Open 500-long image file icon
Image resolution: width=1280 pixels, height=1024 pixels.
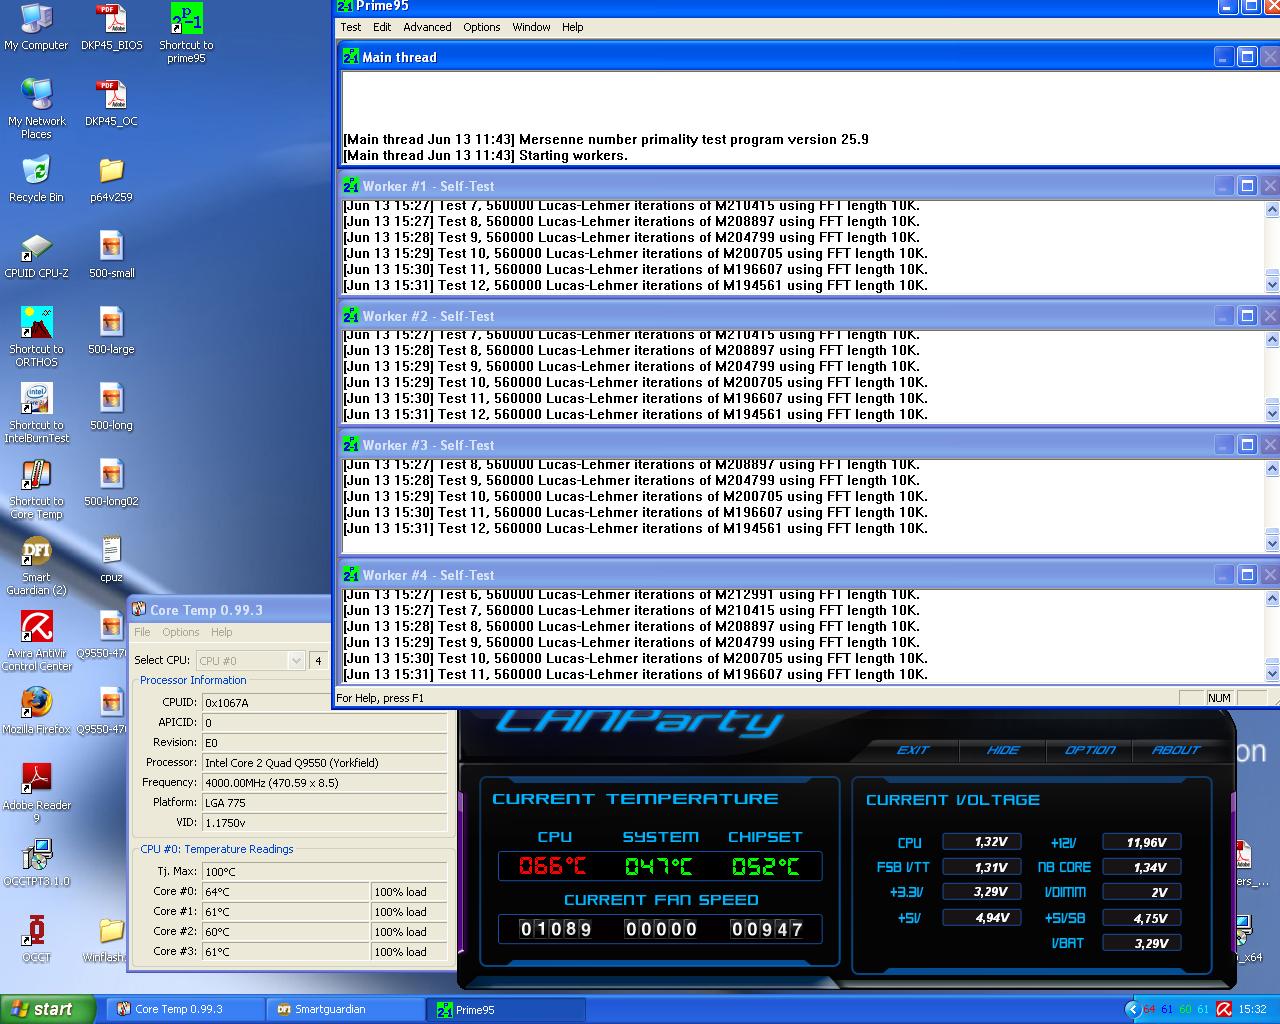coord(111,408)
